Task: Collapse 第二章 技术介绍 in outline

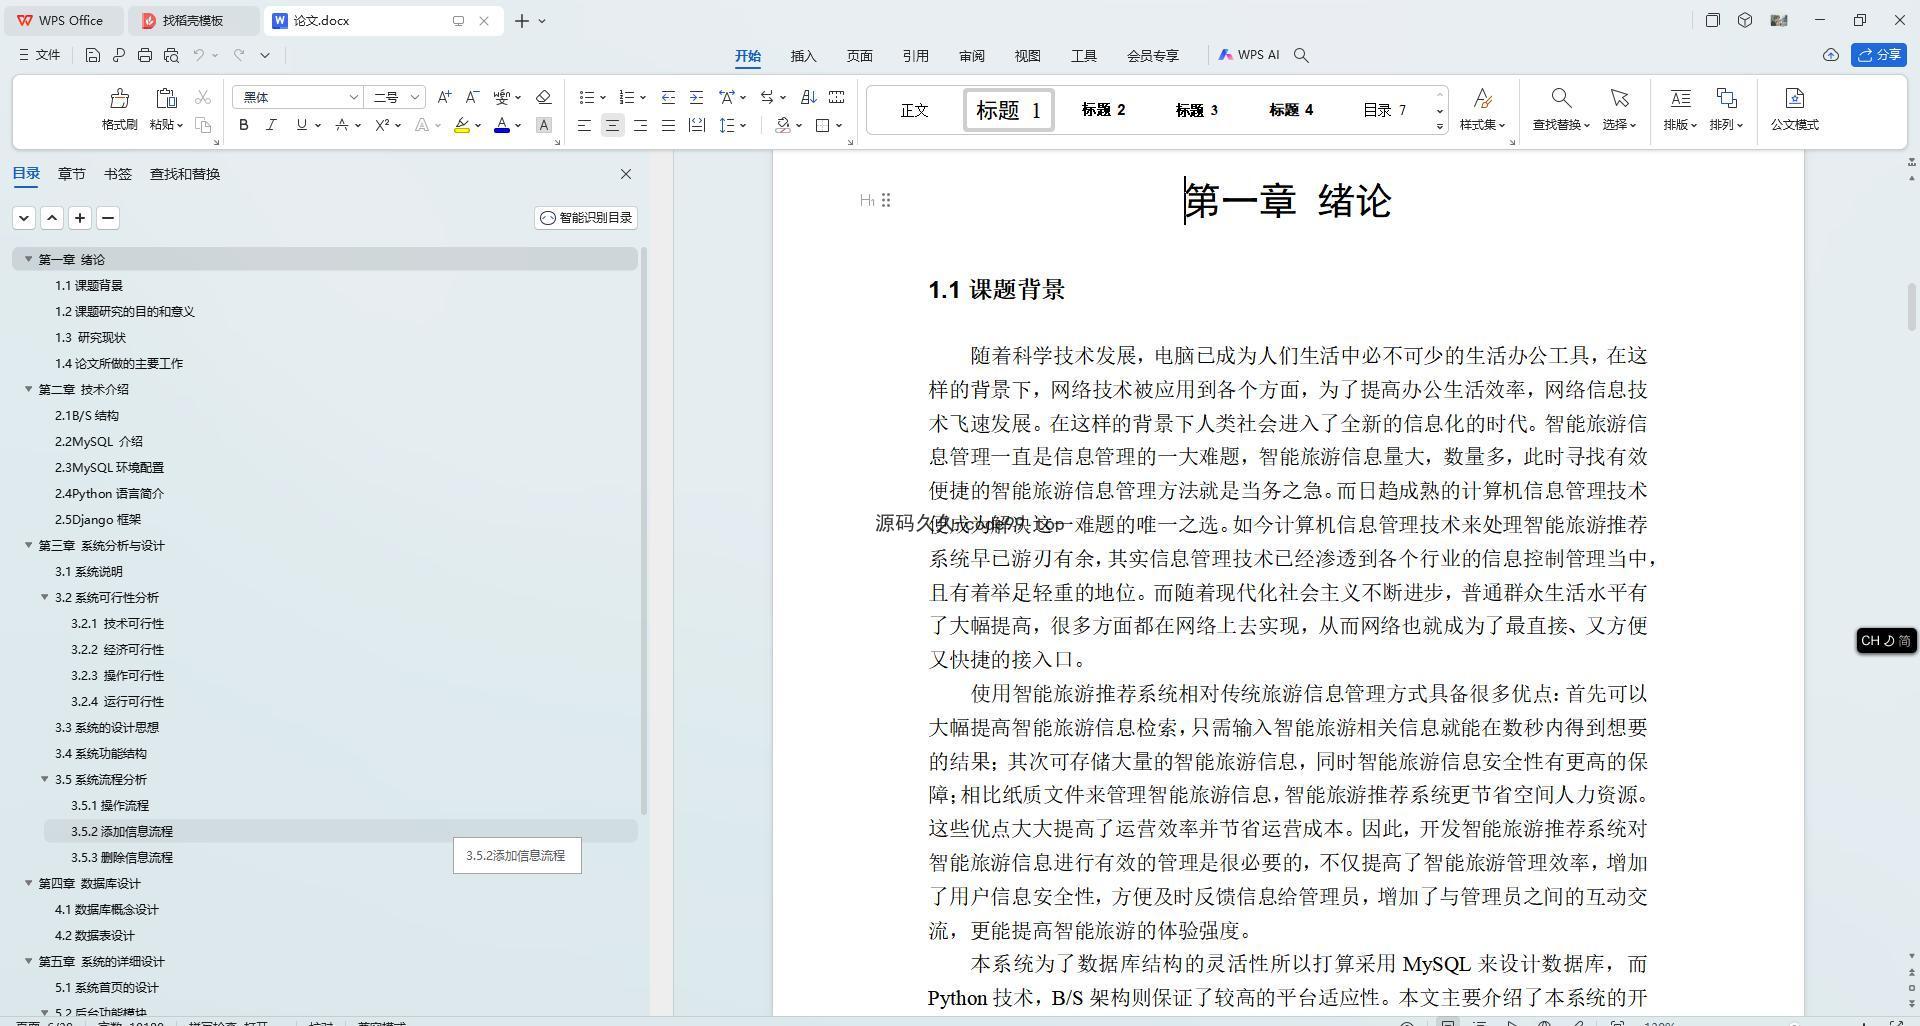Action: tap(28, 389)
